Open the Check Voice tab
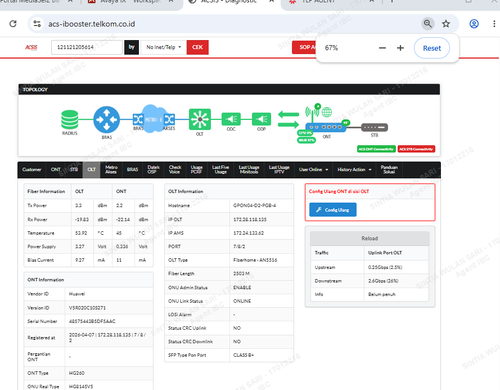 coord(175,170)
